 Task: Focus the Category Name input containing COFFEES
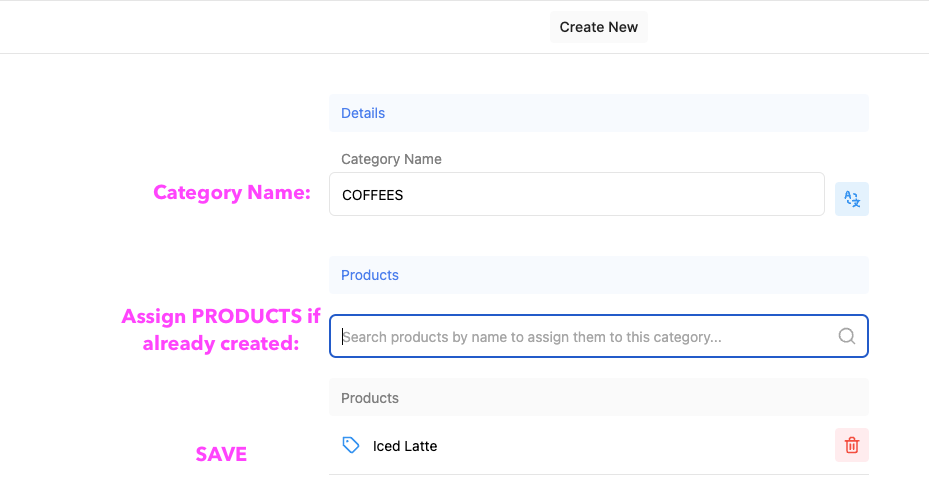click(576, 194)
